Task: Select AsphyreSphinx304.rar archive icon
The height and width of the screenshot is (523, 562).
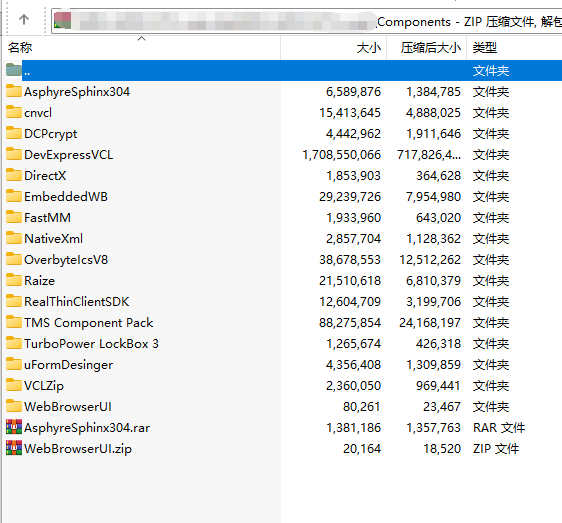Action: (x=14, y=427)
